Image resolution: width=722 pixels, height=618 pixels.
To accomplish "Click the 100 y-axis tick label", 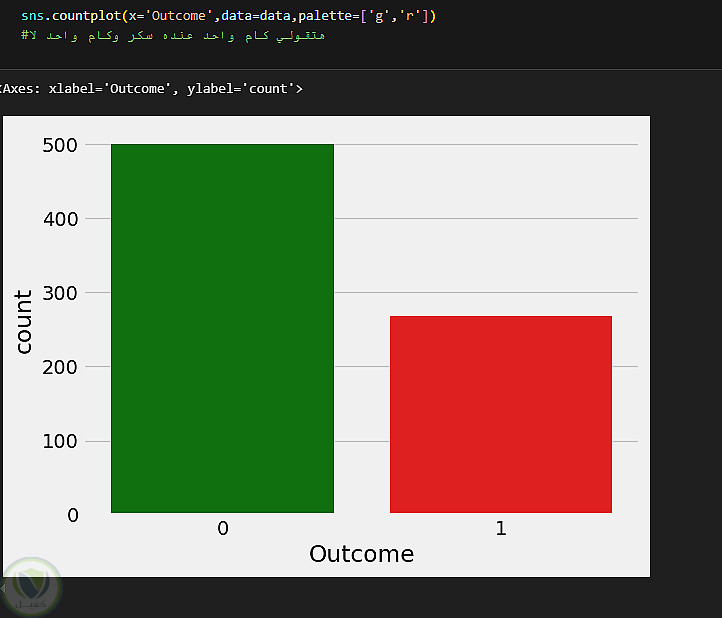I will tap(61, 441).
